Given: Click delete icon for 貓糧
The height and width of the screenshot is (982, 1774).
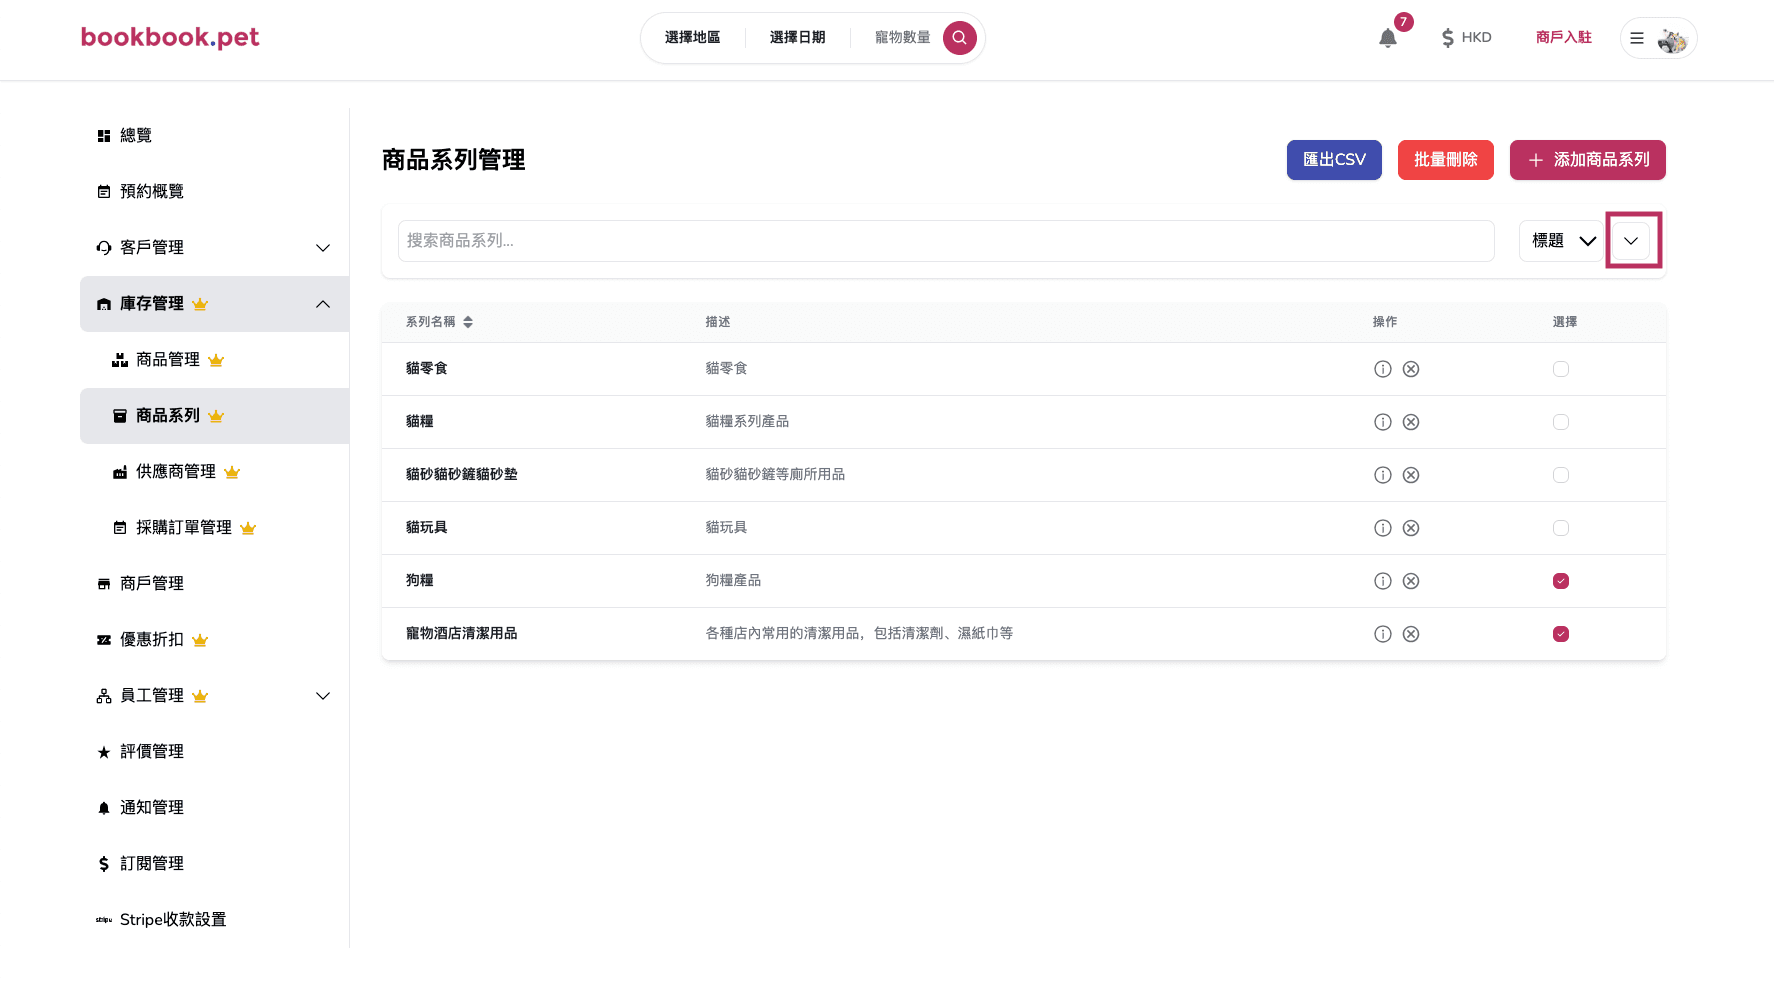Looking at the screenshot, I should [x=1411, y=422].
